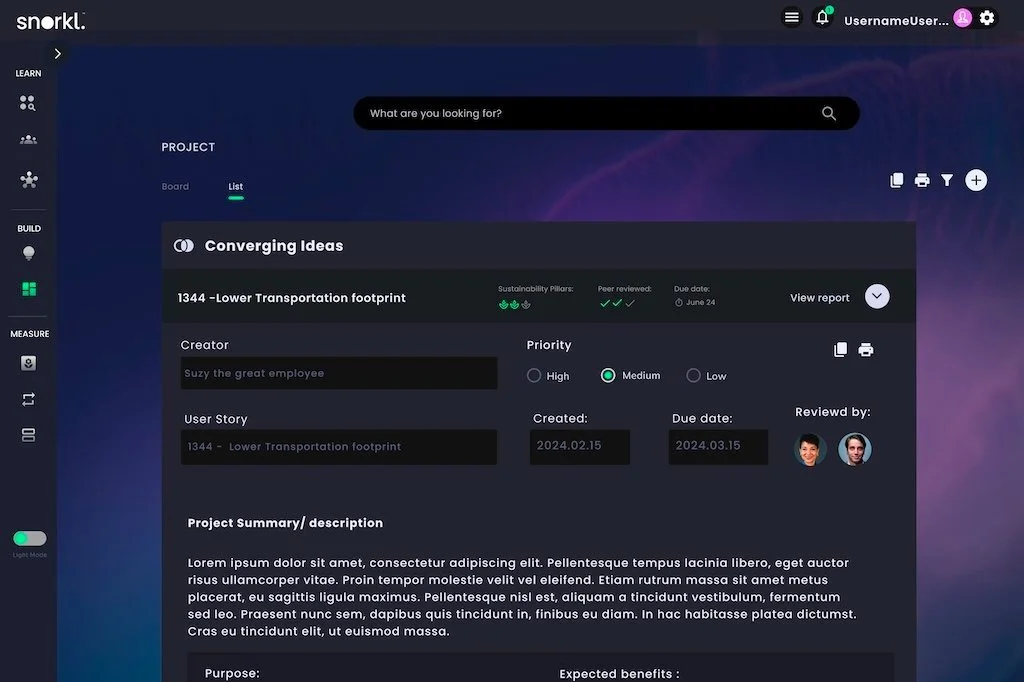Click the Created date field 2024.02.15
Viewport: 1024px width, 682px height.
point(580,447)
